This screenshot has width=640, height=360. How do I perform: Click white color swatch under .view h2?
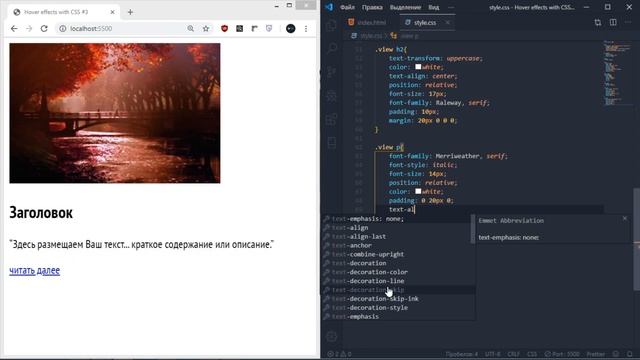point(418,67)
